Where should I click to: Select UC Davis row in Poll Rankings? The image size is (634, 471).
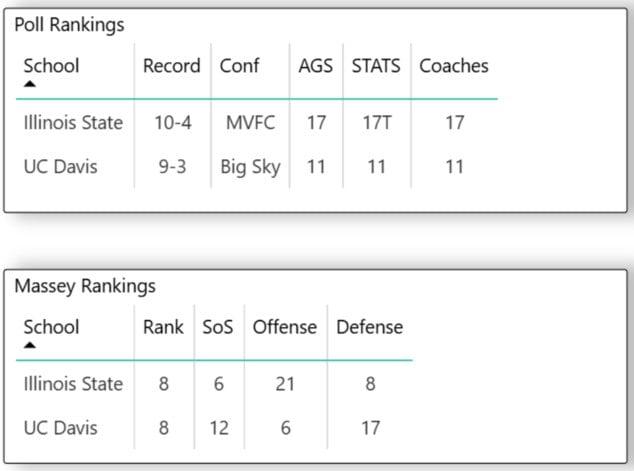coord(60,167)
